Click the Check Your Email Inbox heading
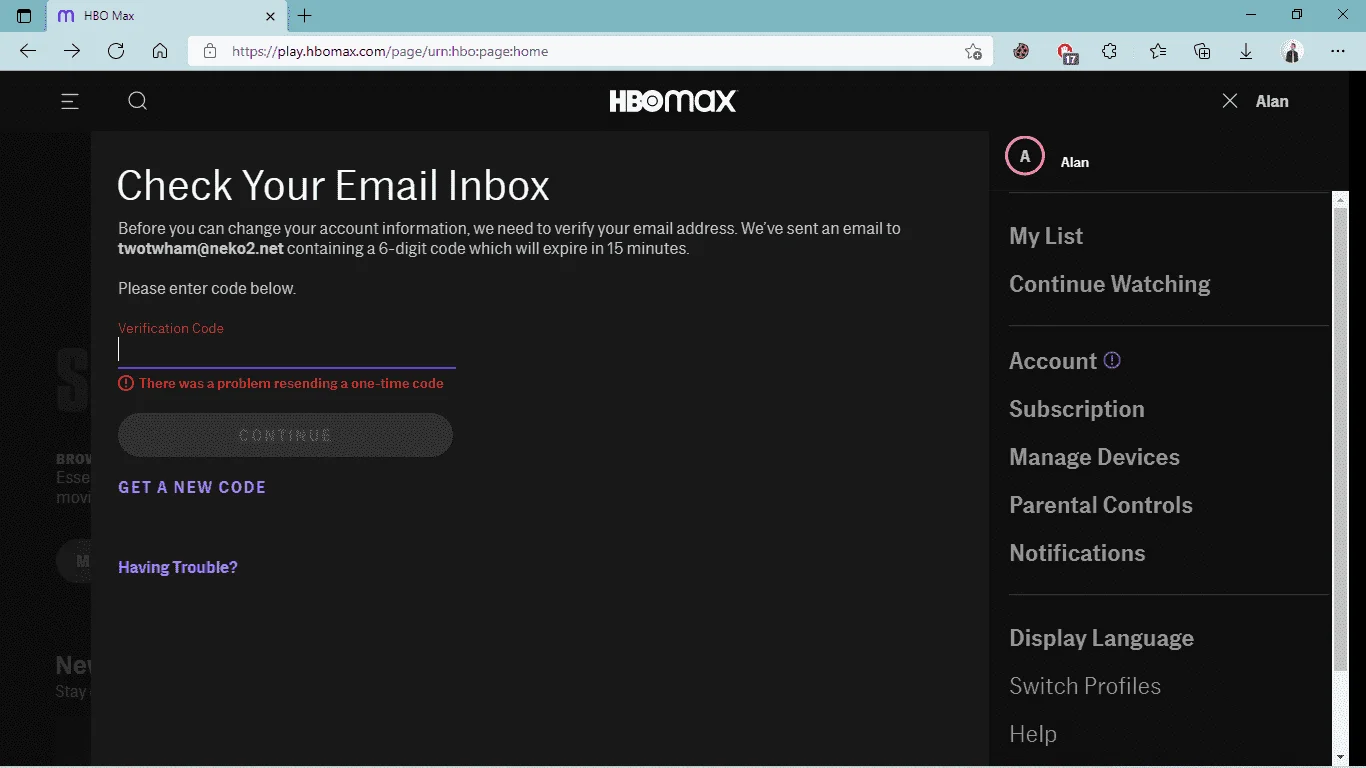 pyautogui.click(x=333, y=186)
